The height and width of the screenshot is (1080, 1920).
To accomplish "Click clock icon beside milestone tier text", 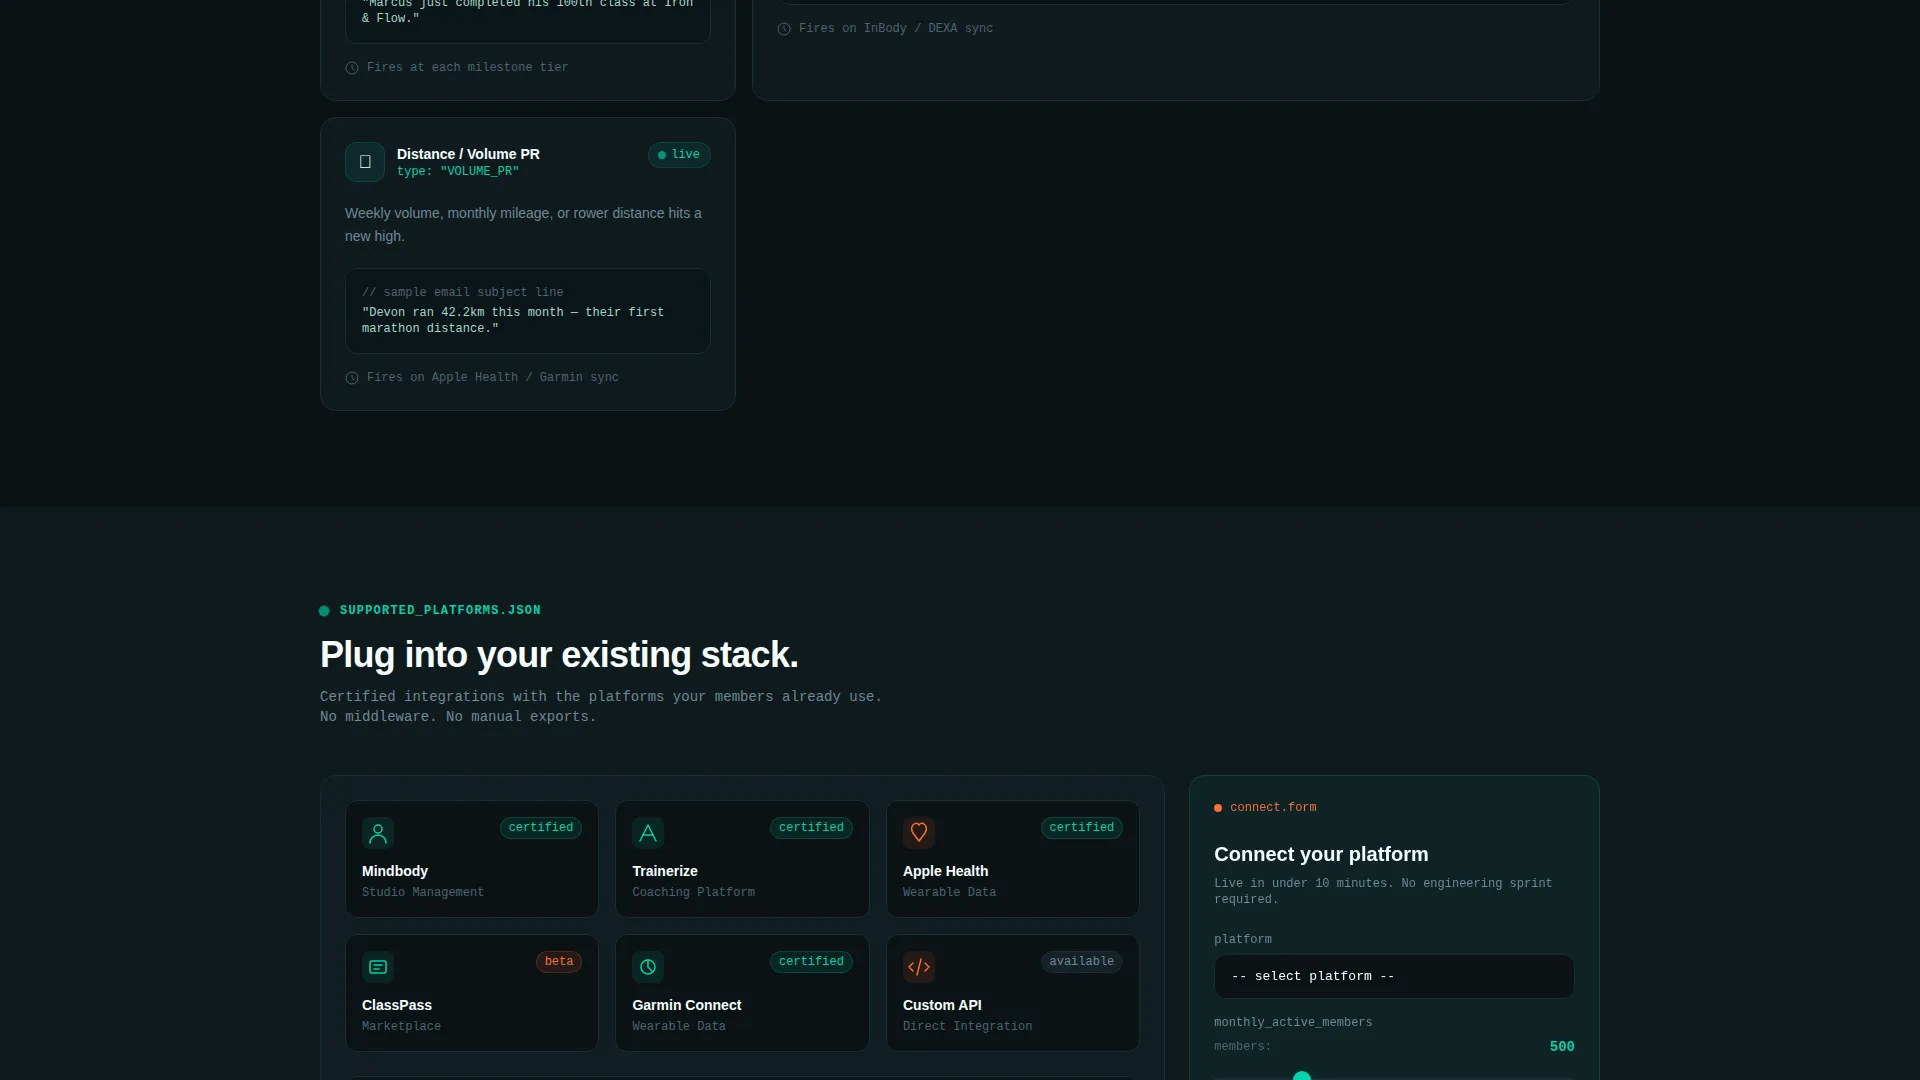I will [352, 68].
